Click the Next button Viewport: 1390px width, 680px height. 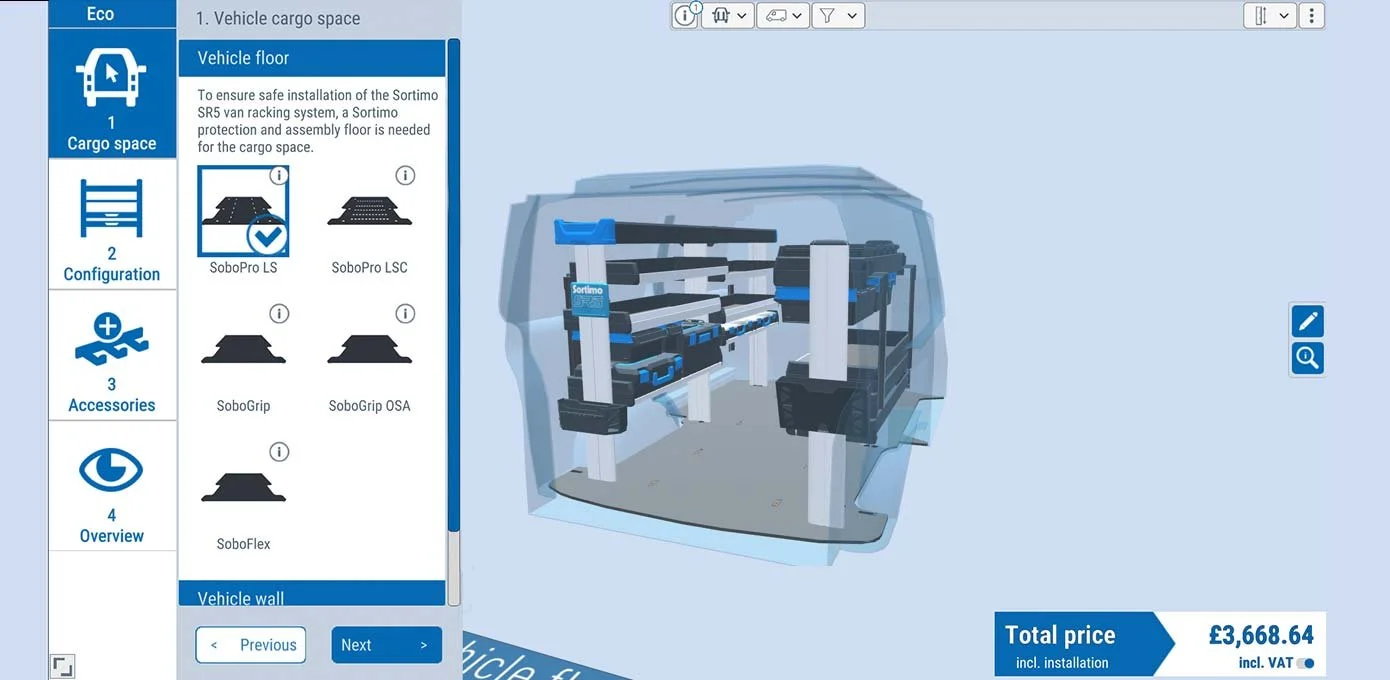click(387, 645)
